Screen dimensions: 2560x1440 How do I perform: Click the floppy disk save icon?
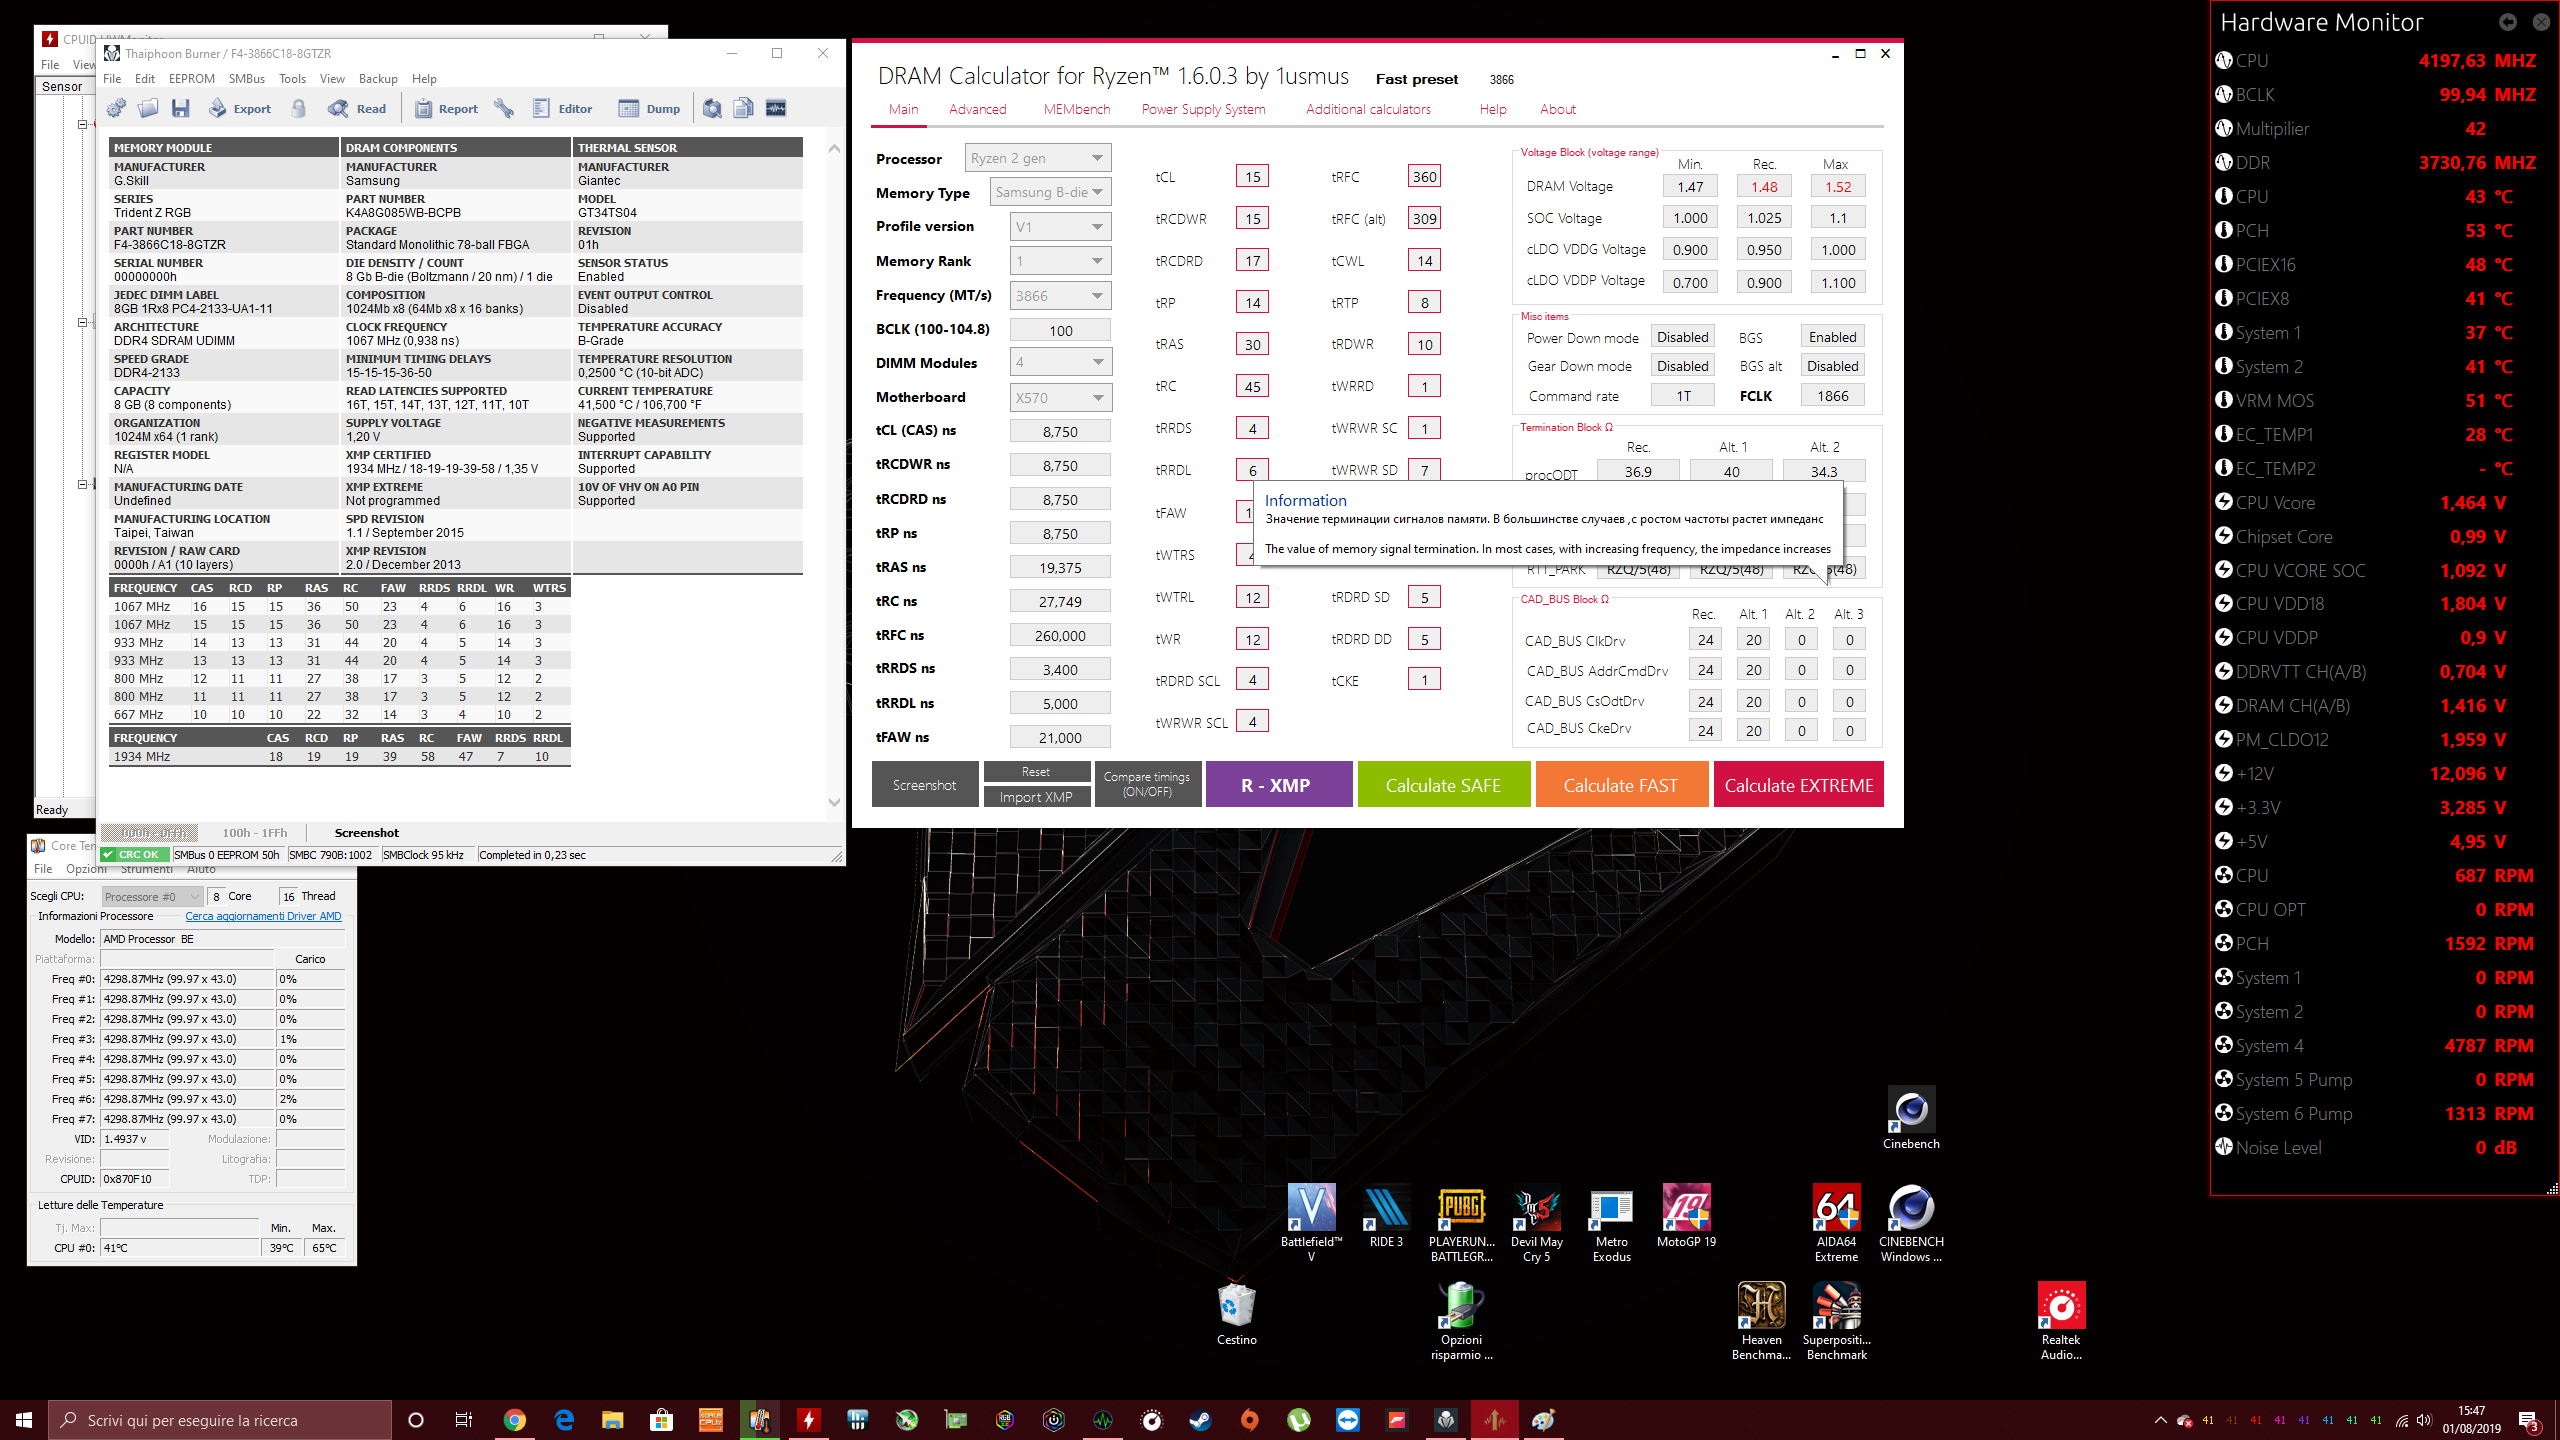point(180,108)
